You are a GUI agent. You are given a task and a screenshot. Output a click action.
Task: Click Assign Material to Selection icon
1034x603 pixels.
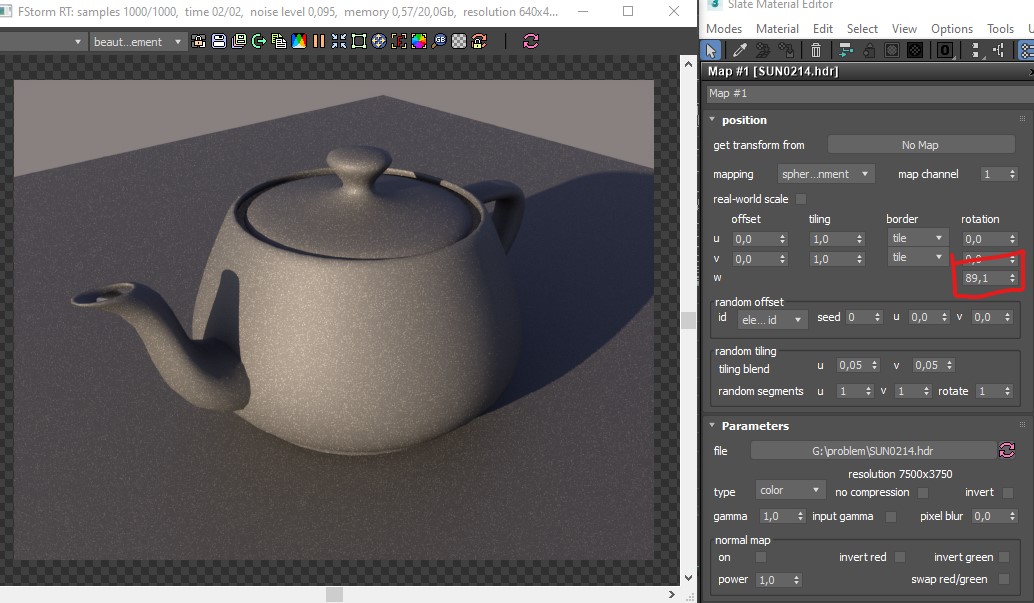[x=786, y=50]
